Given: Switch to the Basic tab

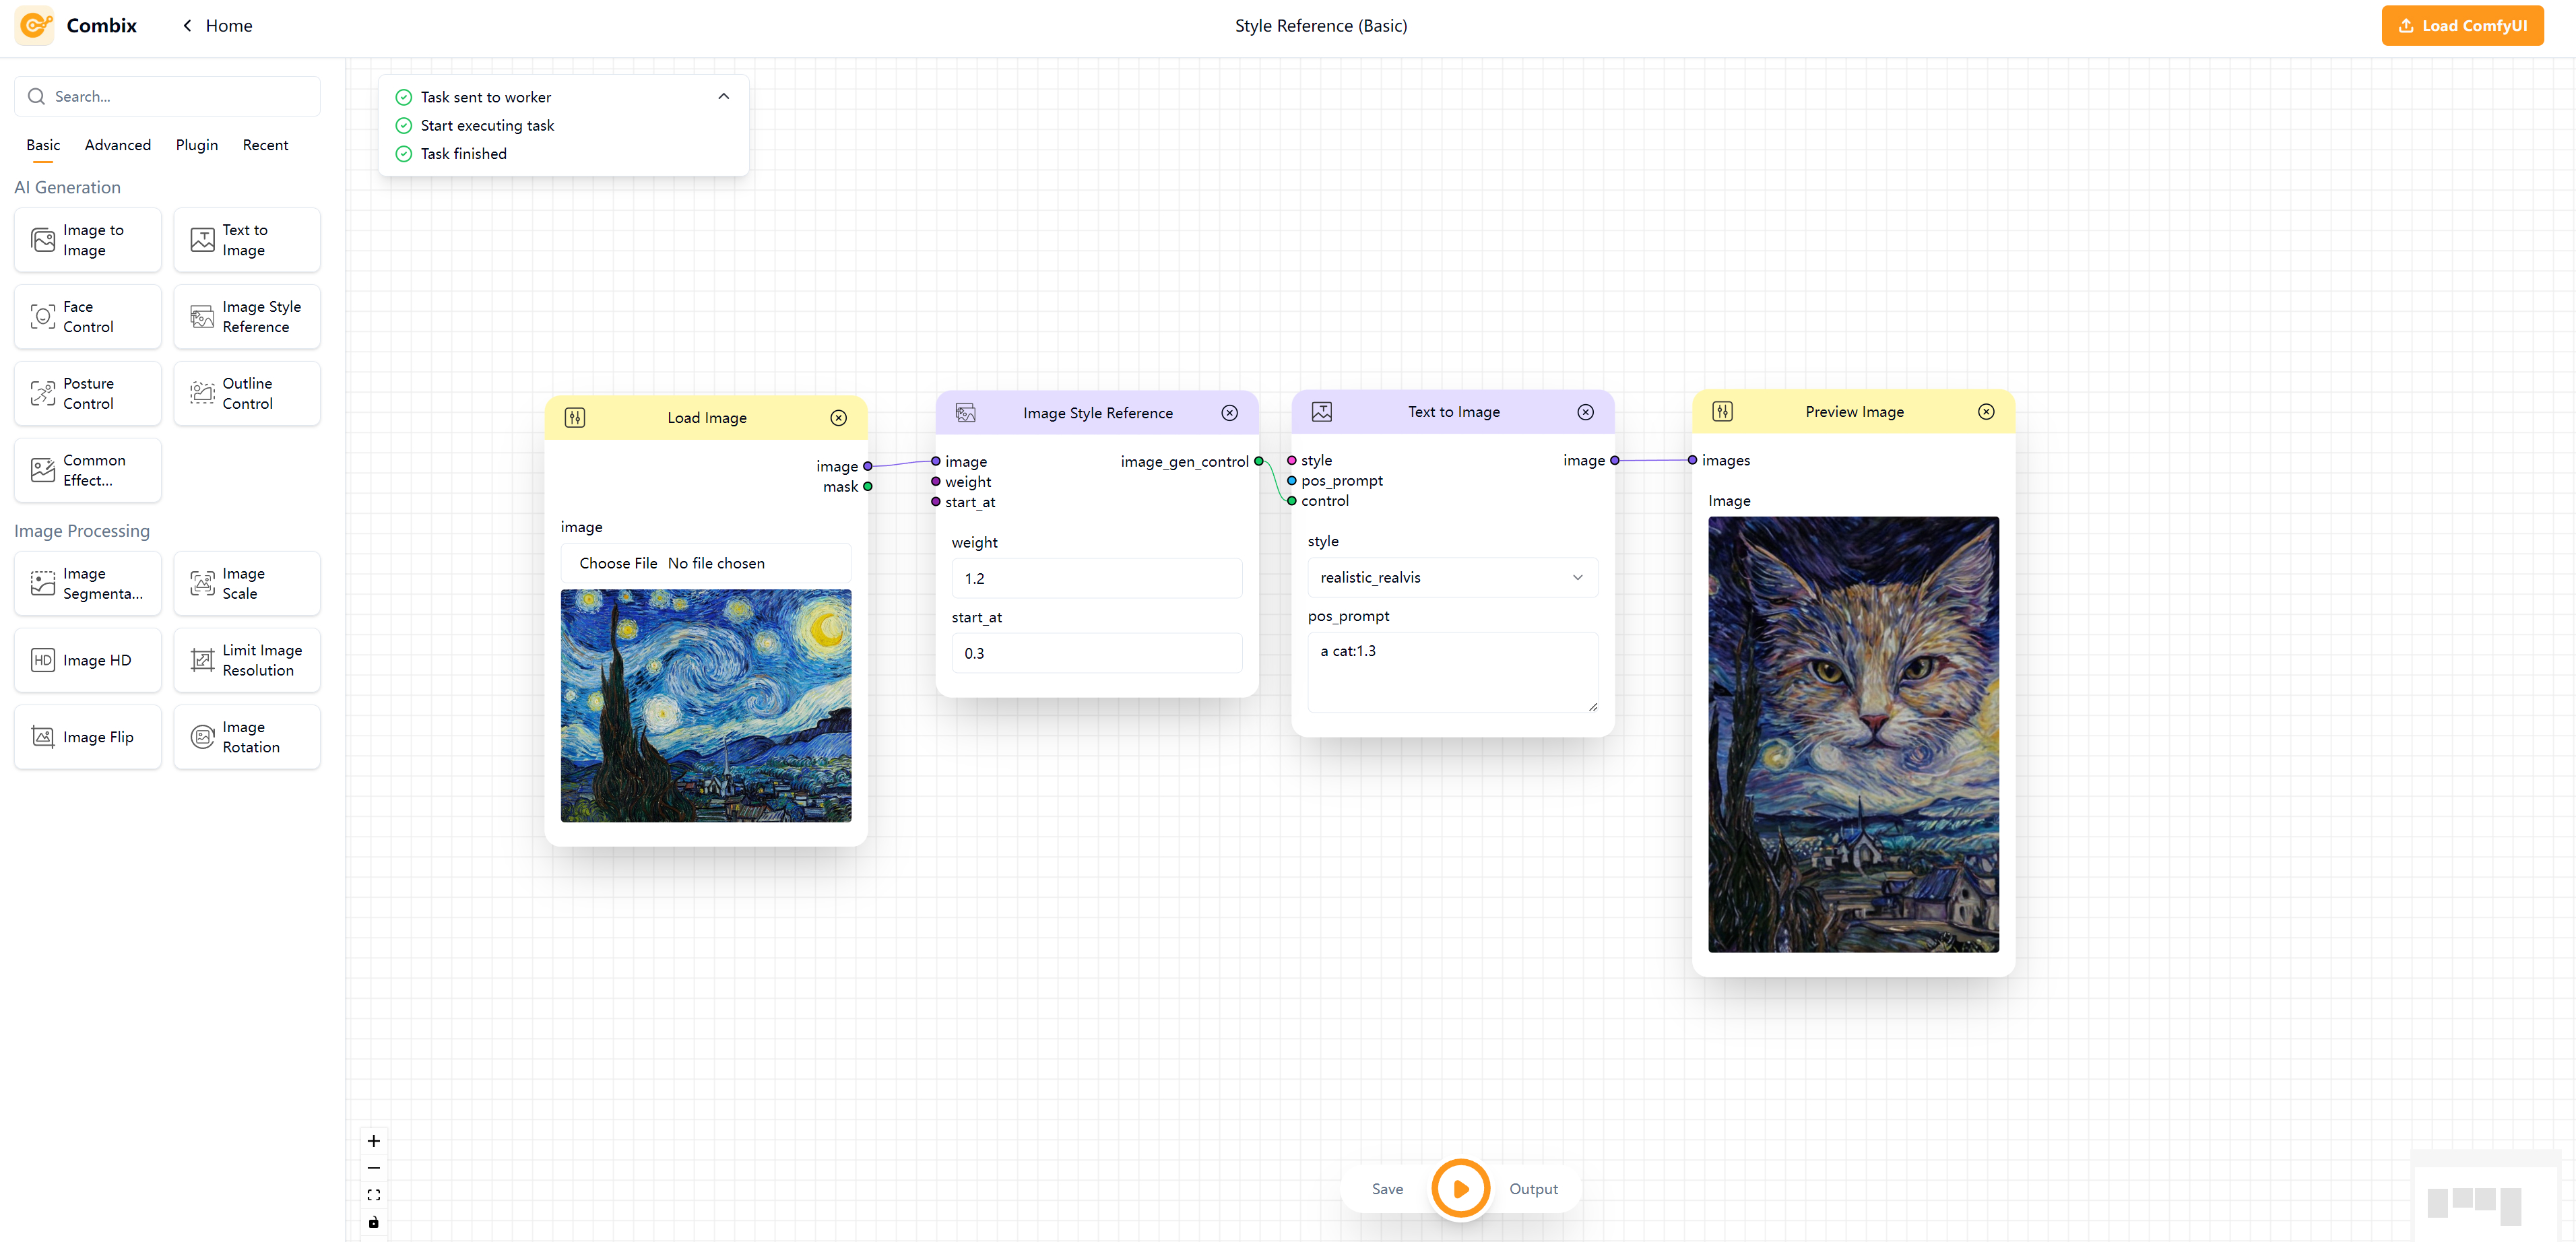Looking at the screenshot, I should click(x=43, y=145).
